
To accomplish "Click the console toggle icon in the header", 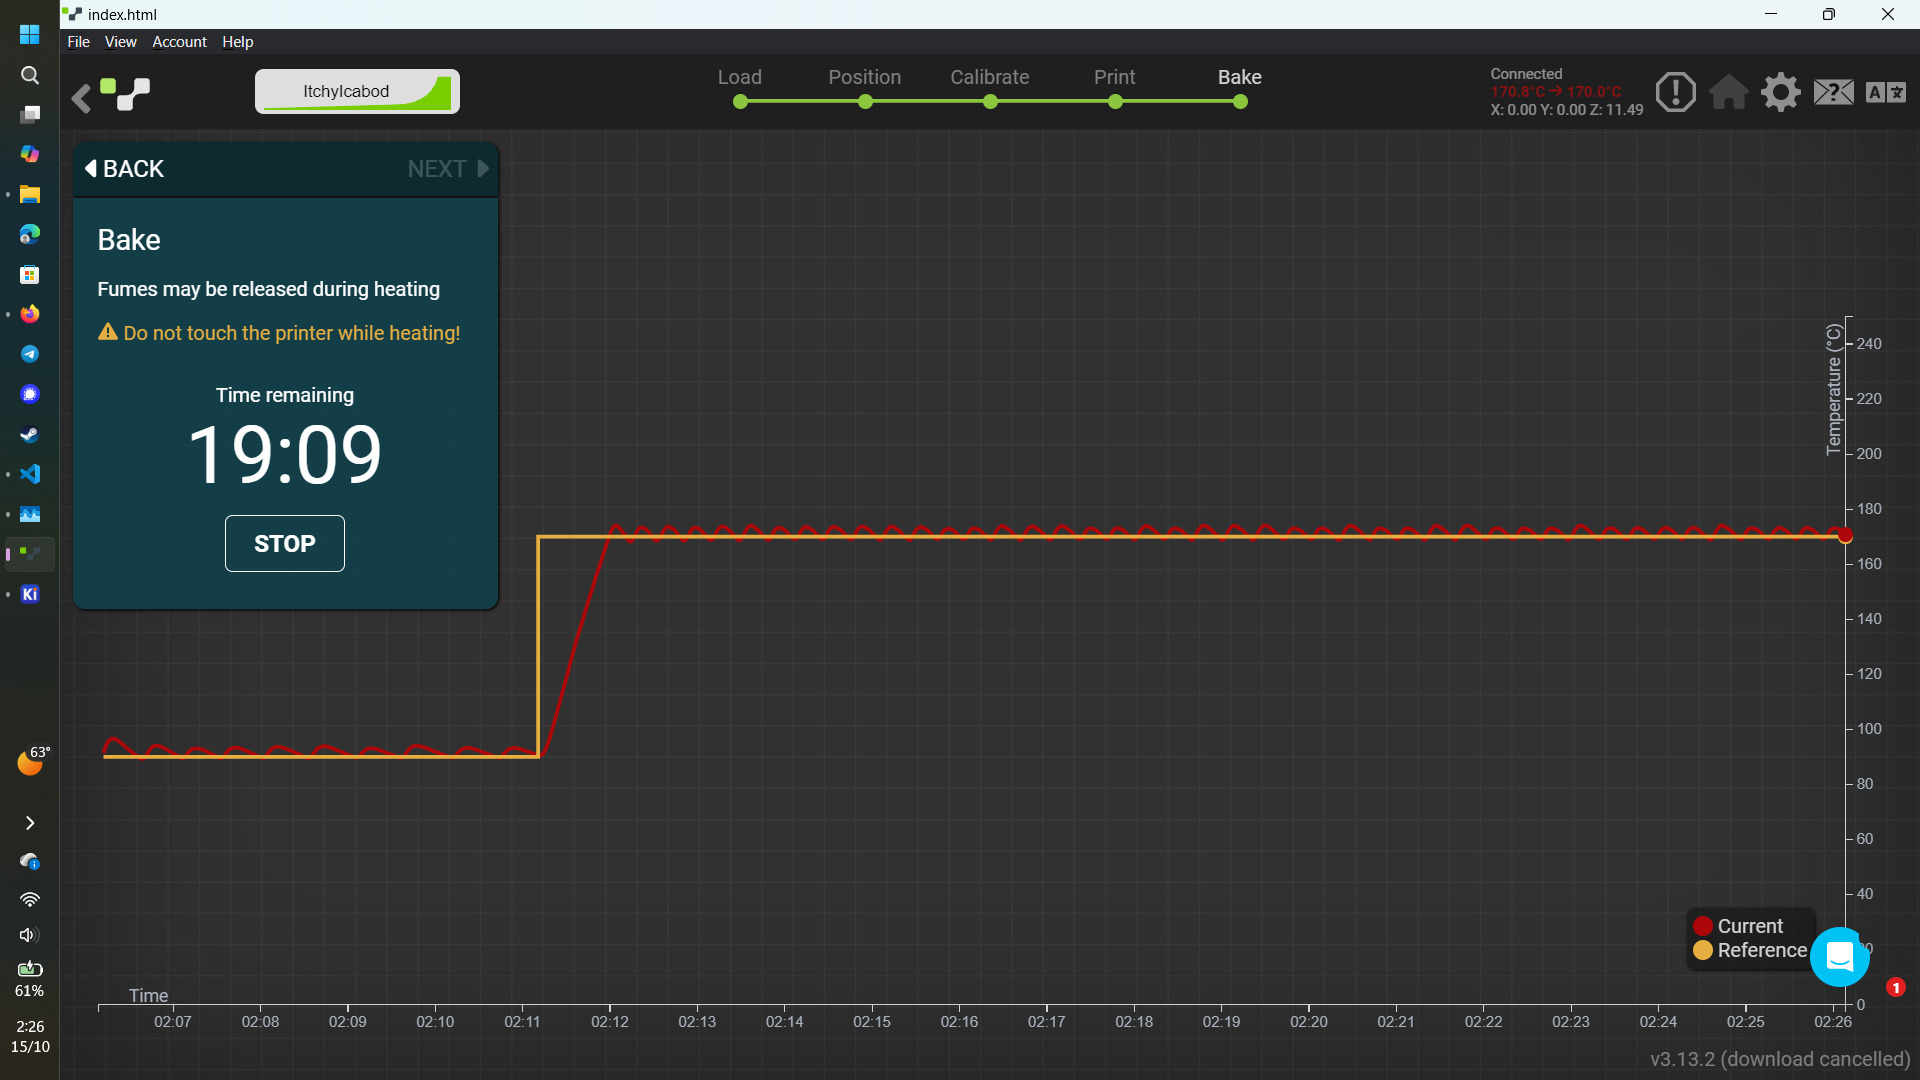I will [1834, 92].
